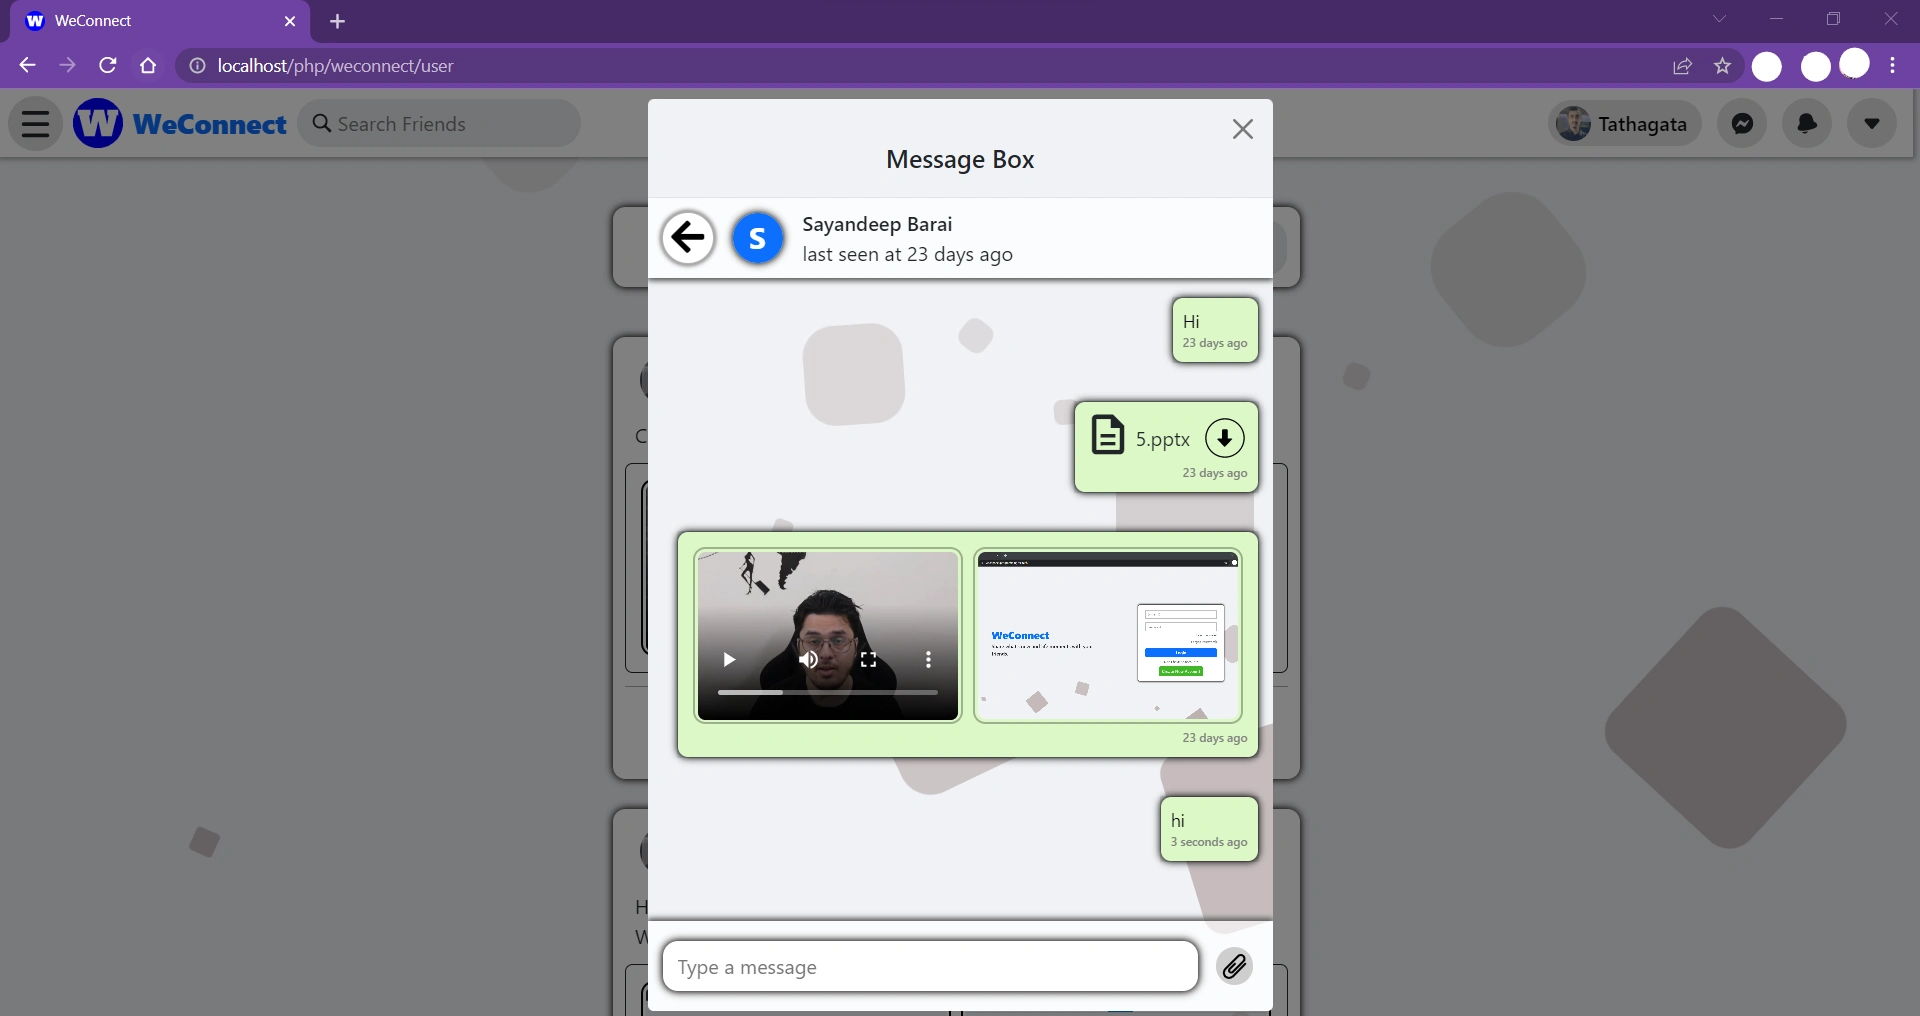
Task: Open Tathagata's profile
Action: pos(1625,124)
